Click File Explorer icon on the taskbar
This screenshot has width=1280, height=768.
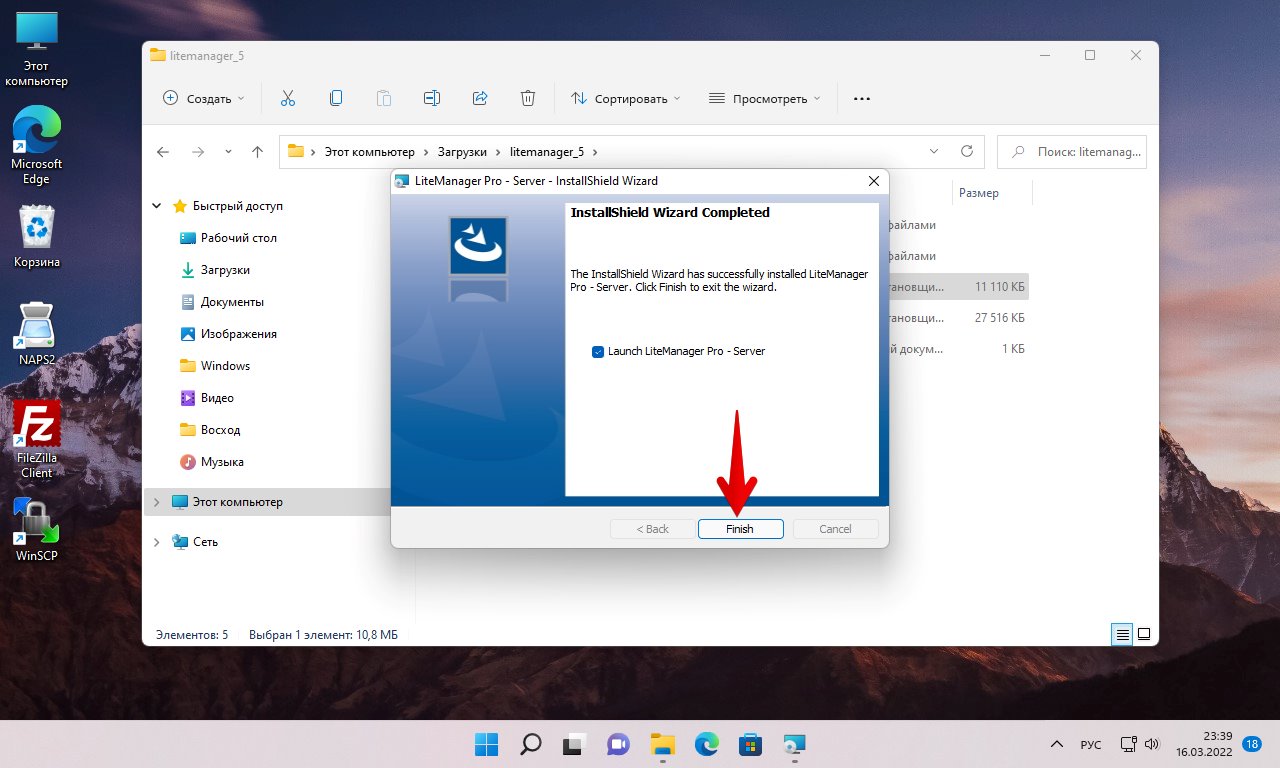coord(662,744)
